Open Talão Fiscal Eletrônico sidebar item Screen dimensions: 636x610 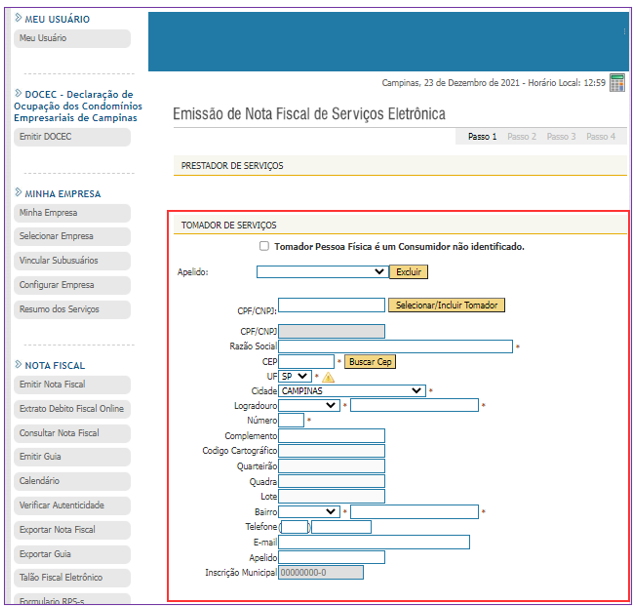click(x=72, y=578)
